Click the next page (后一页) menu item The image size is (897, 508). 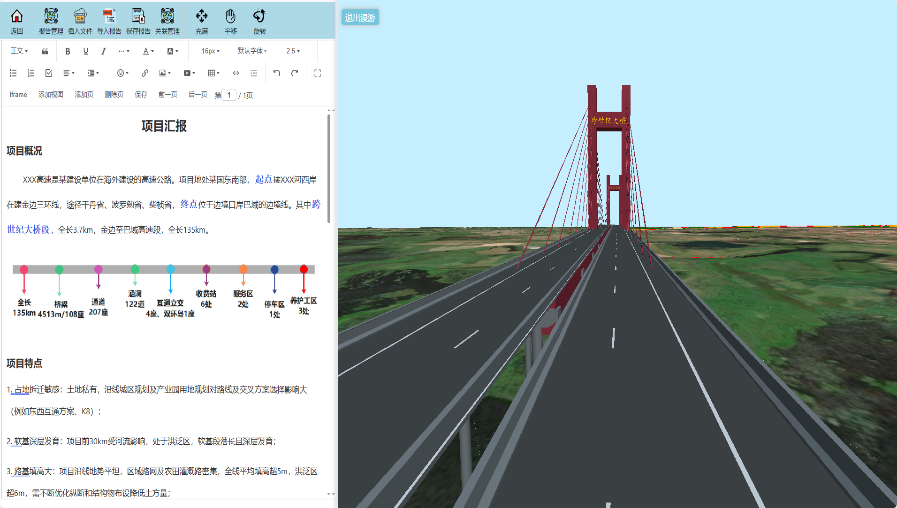tap(197, 95)
